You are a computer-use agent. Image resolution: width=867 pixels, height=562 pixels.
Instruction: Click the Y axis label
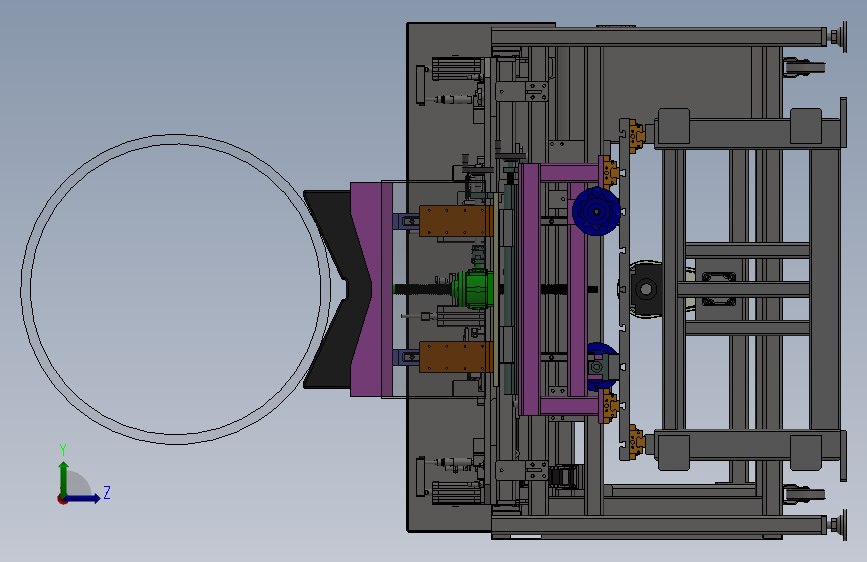(x=63, y=450)
